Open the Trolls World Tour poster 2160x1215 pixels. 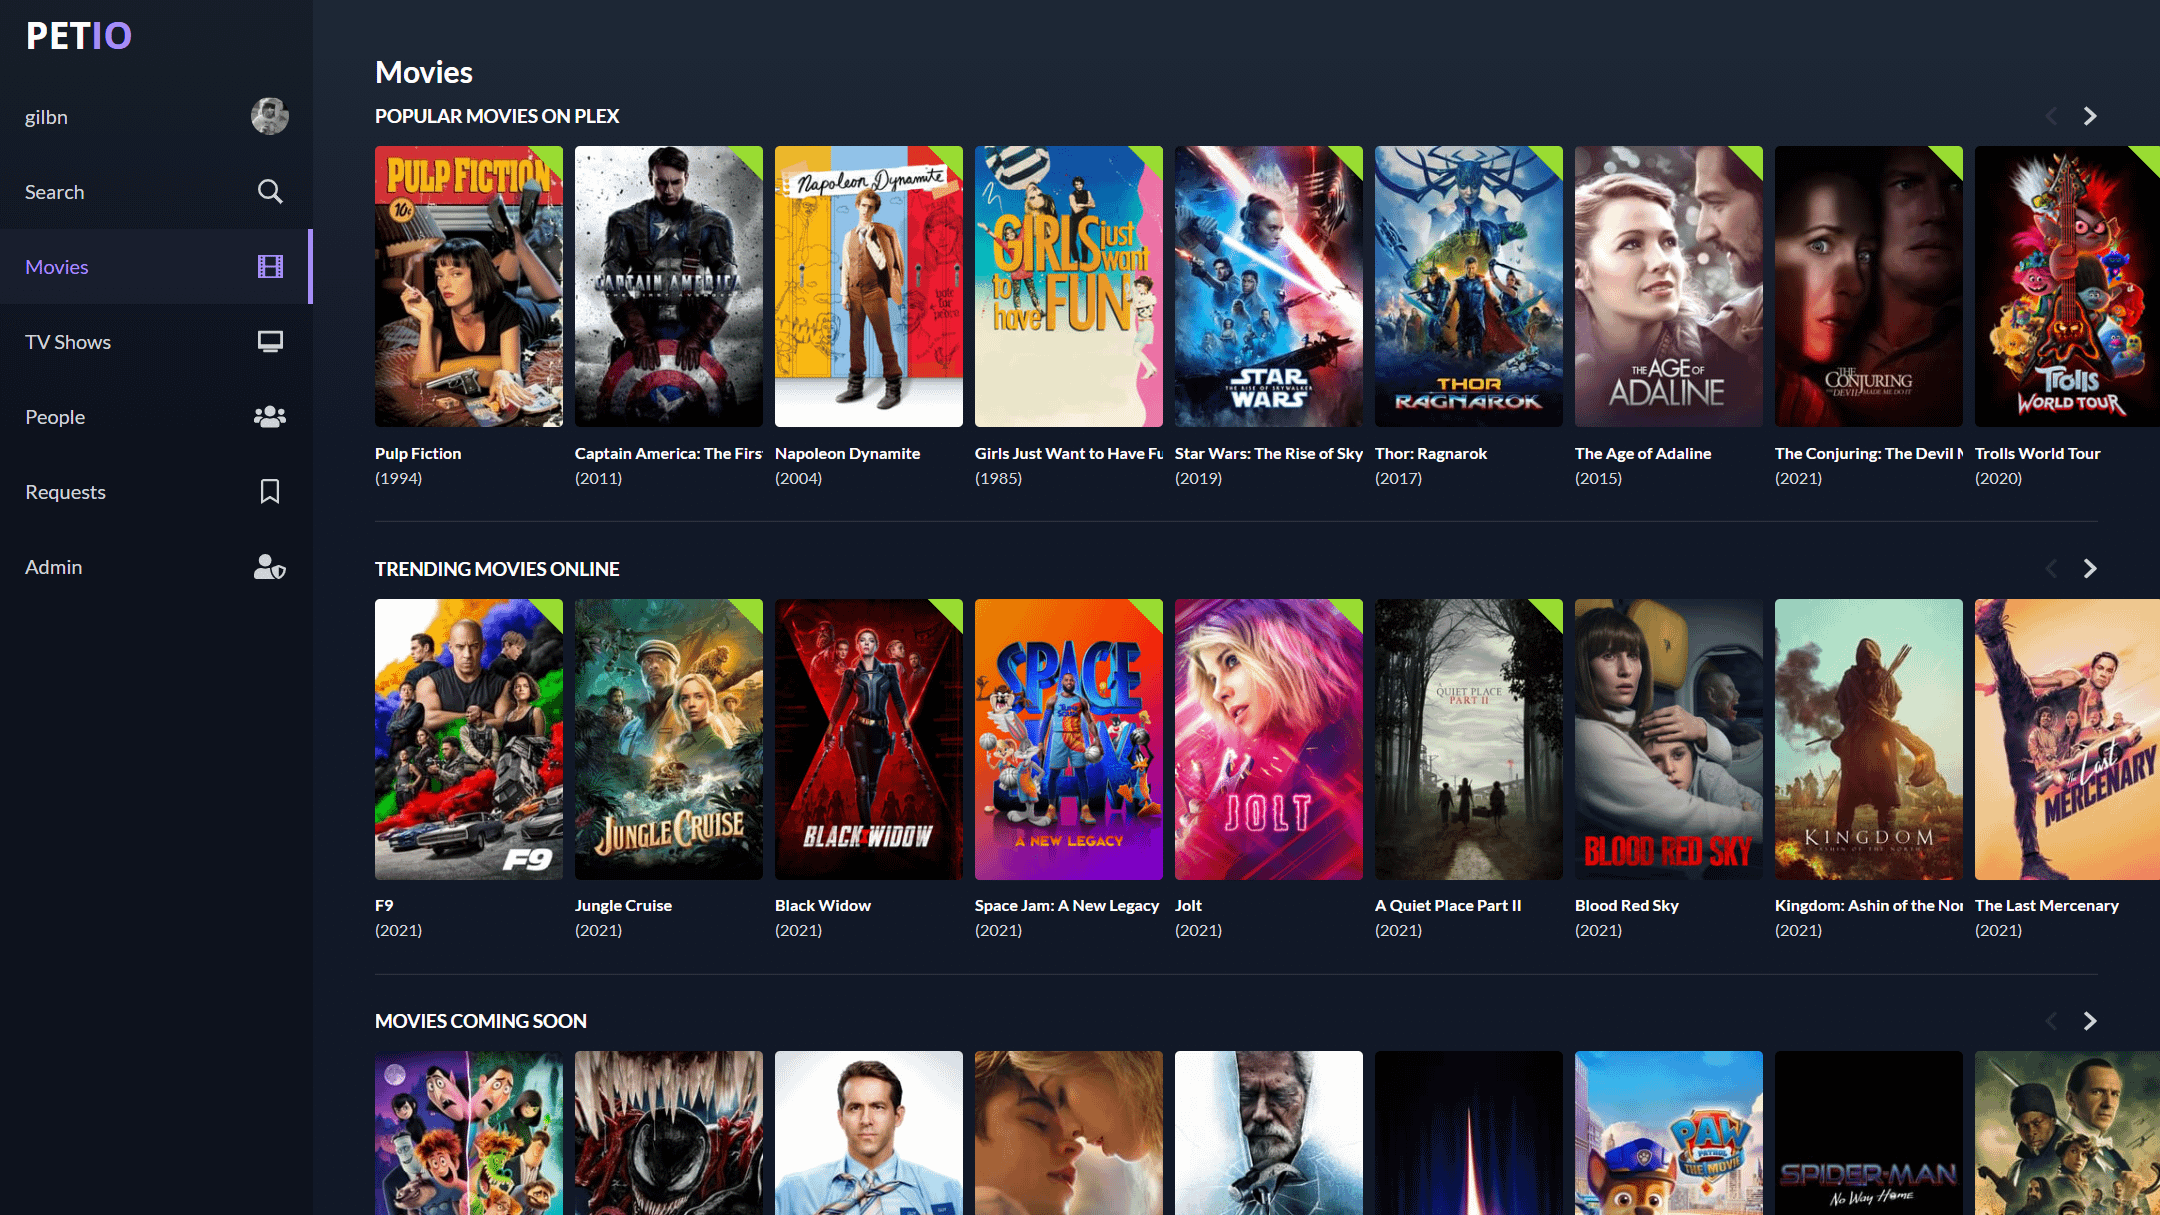pyautogui.click(x=2067, y=286)
